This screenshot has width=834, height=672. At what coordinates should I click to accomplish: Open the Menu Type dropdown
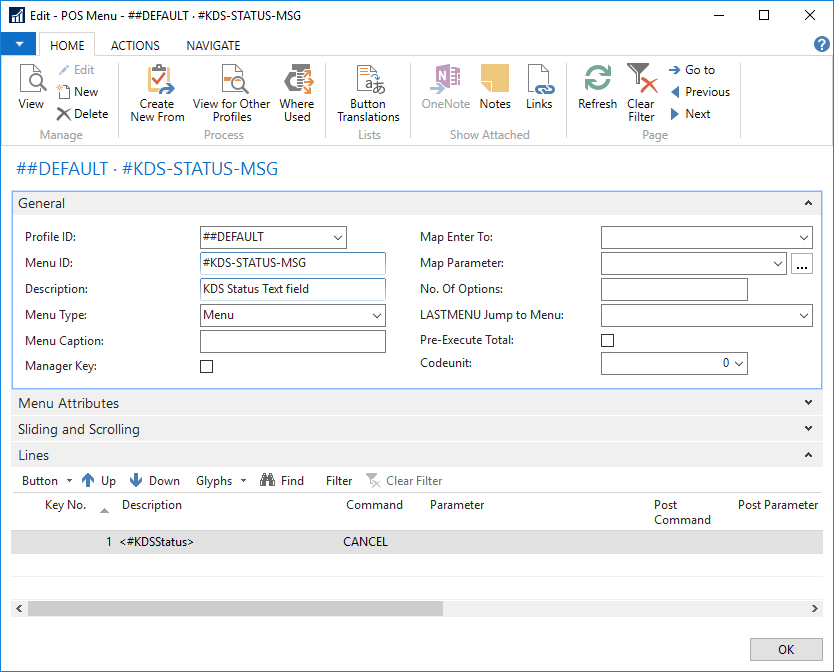click(376, 316)
